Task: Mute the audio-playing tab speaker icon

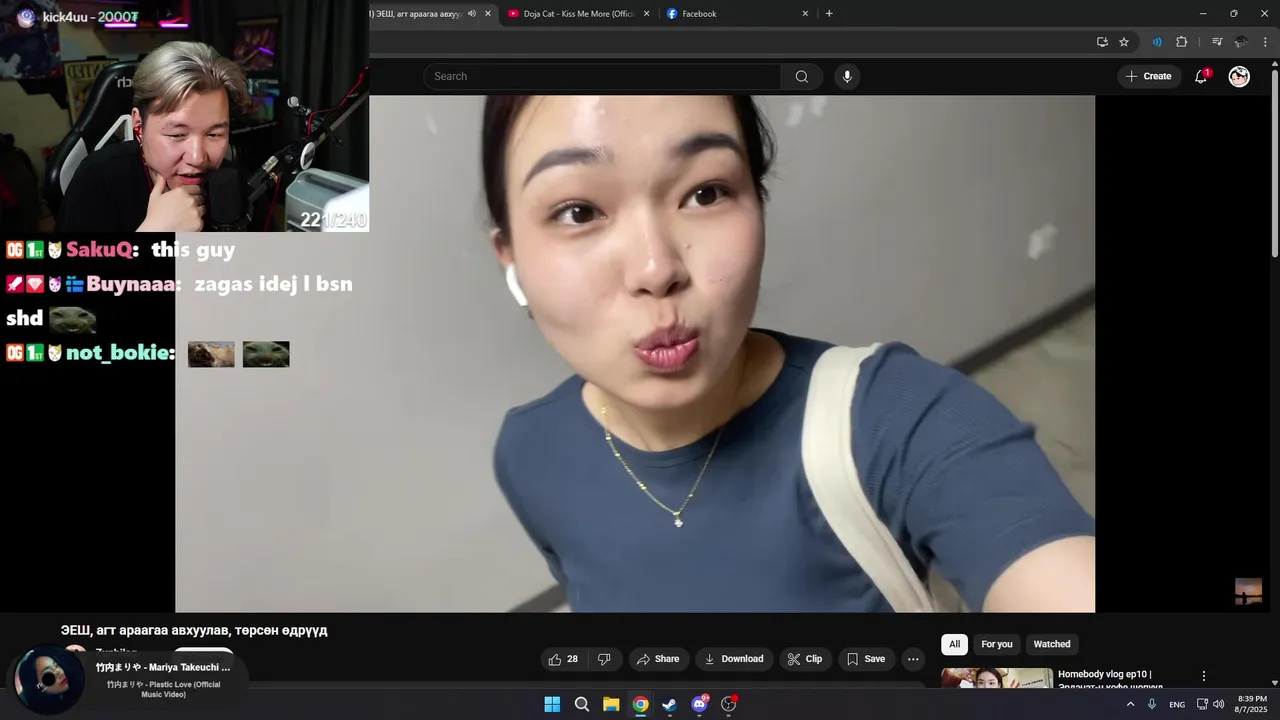Action: (x=472, y=14)
